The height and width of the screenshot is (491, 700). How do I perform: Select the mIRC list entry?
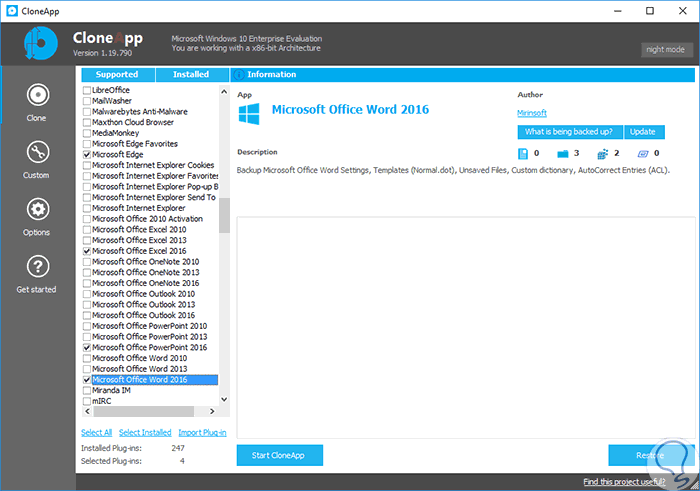[101, 401]
